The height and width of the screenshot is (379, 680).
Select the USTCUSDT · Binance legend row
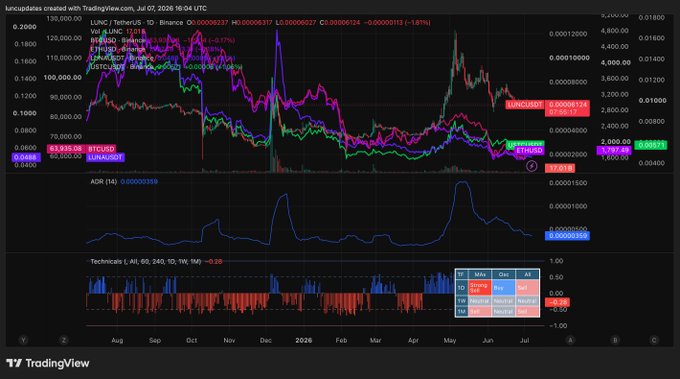[166, 67]
